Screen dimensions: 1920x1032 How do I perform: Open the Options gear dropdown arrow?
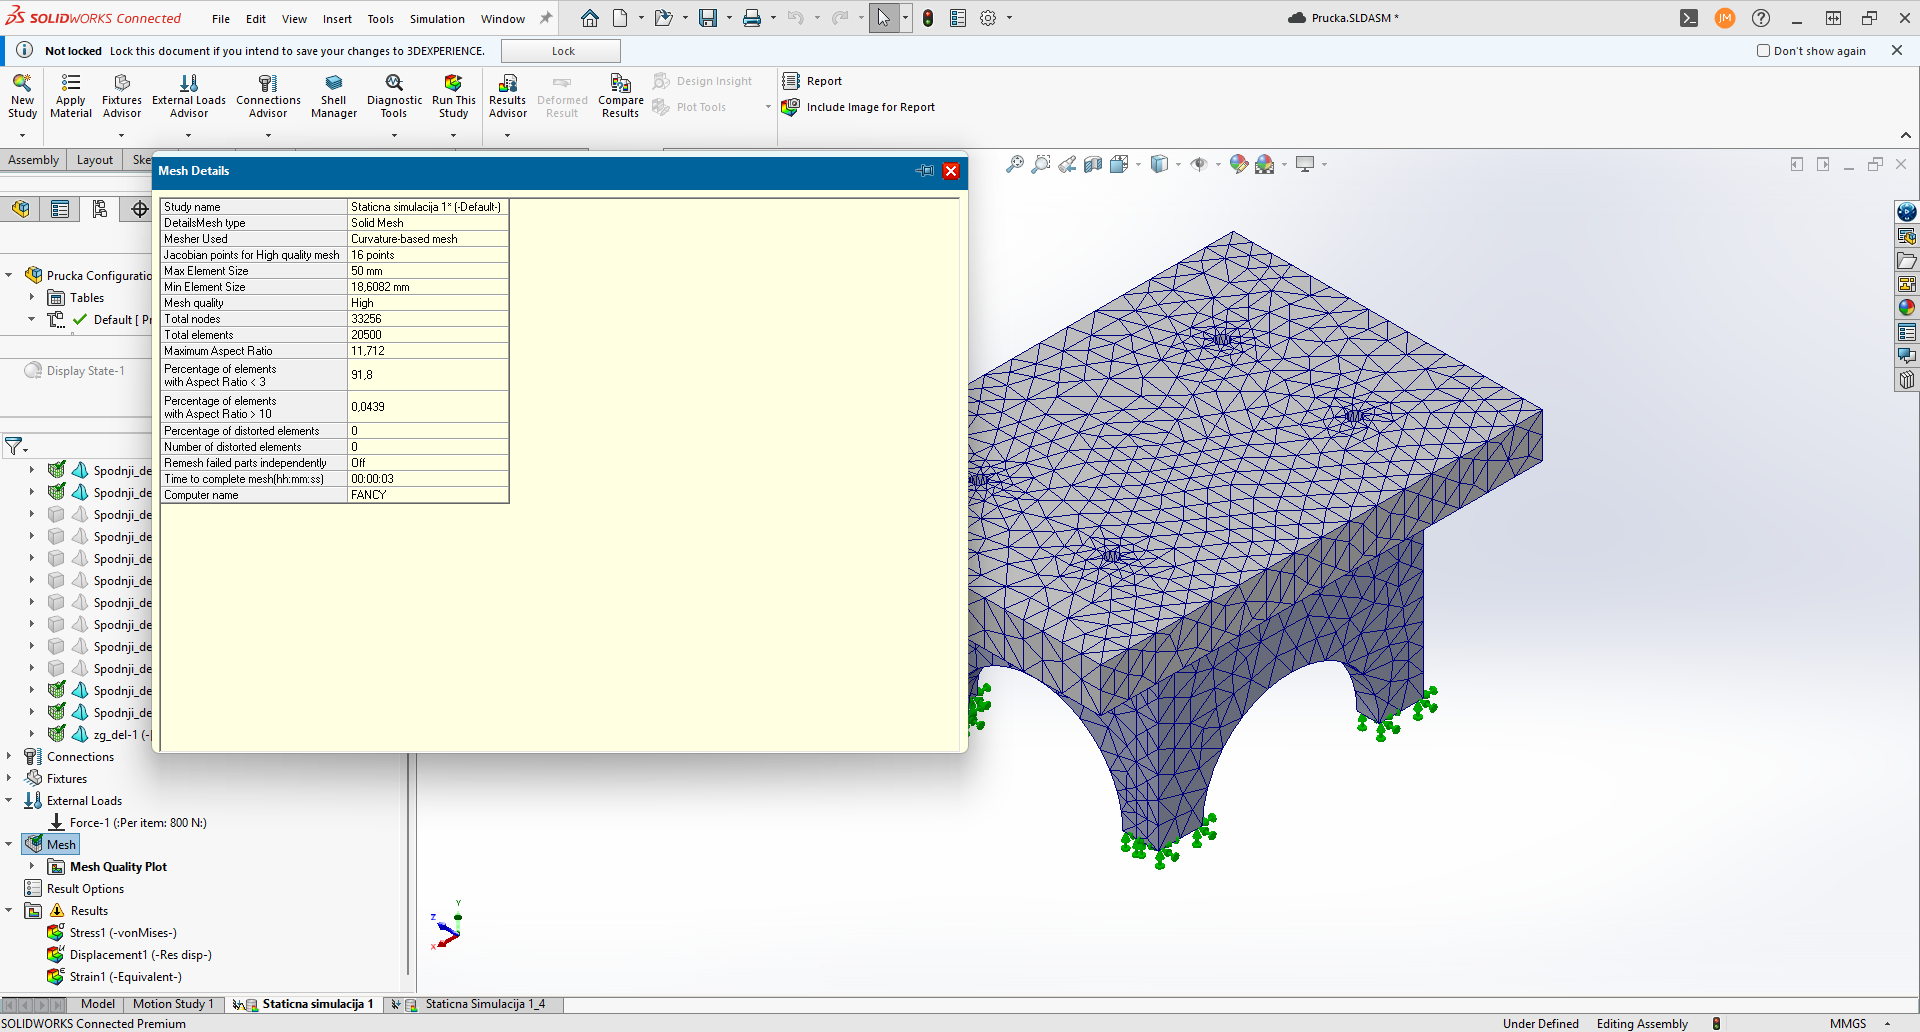tap(1009, 18)
